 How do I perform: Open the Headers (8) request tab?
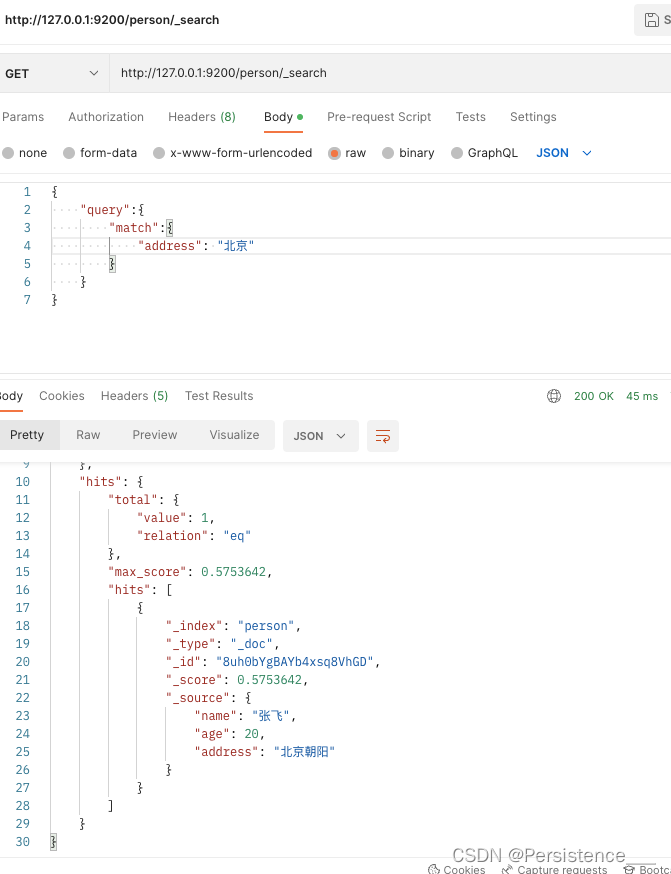pos(202,117)
